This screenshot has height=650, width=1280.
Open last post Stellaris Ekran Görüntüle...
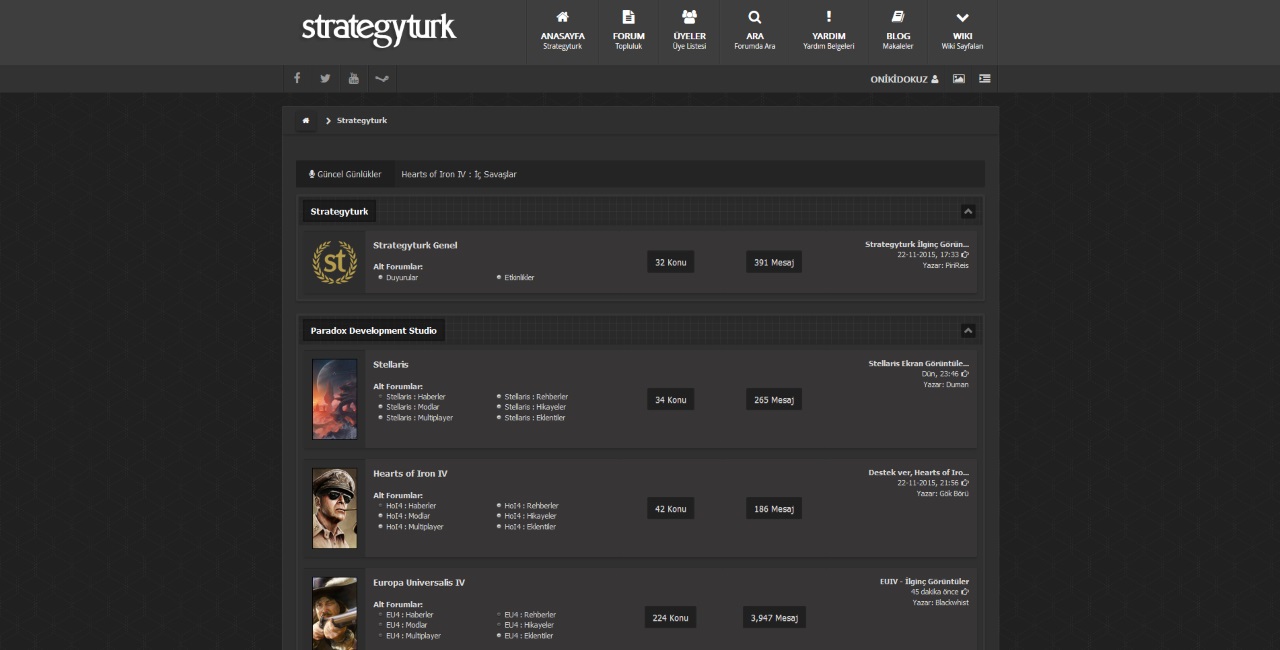click(x=919, y=363)
